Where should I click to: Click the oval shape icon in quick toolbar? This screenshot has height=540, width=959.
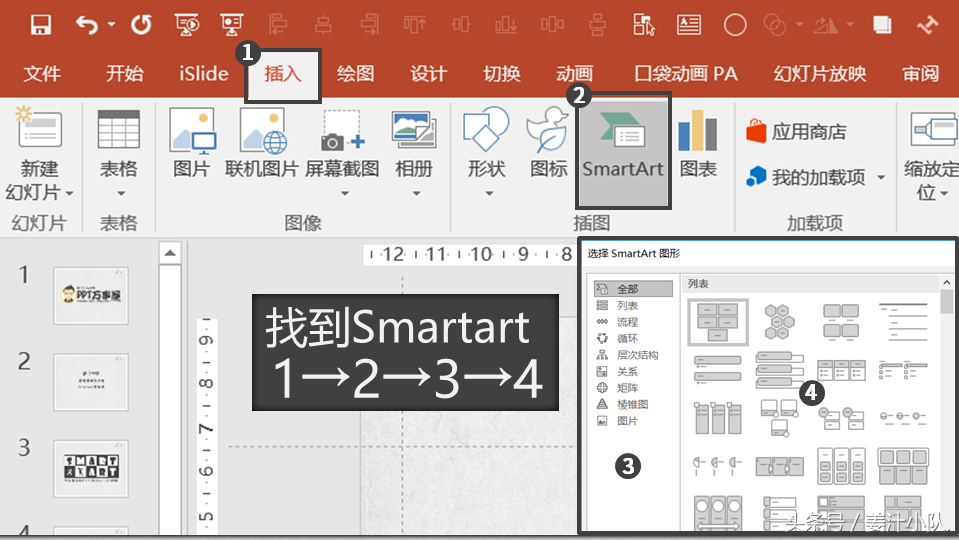(735, 25)
